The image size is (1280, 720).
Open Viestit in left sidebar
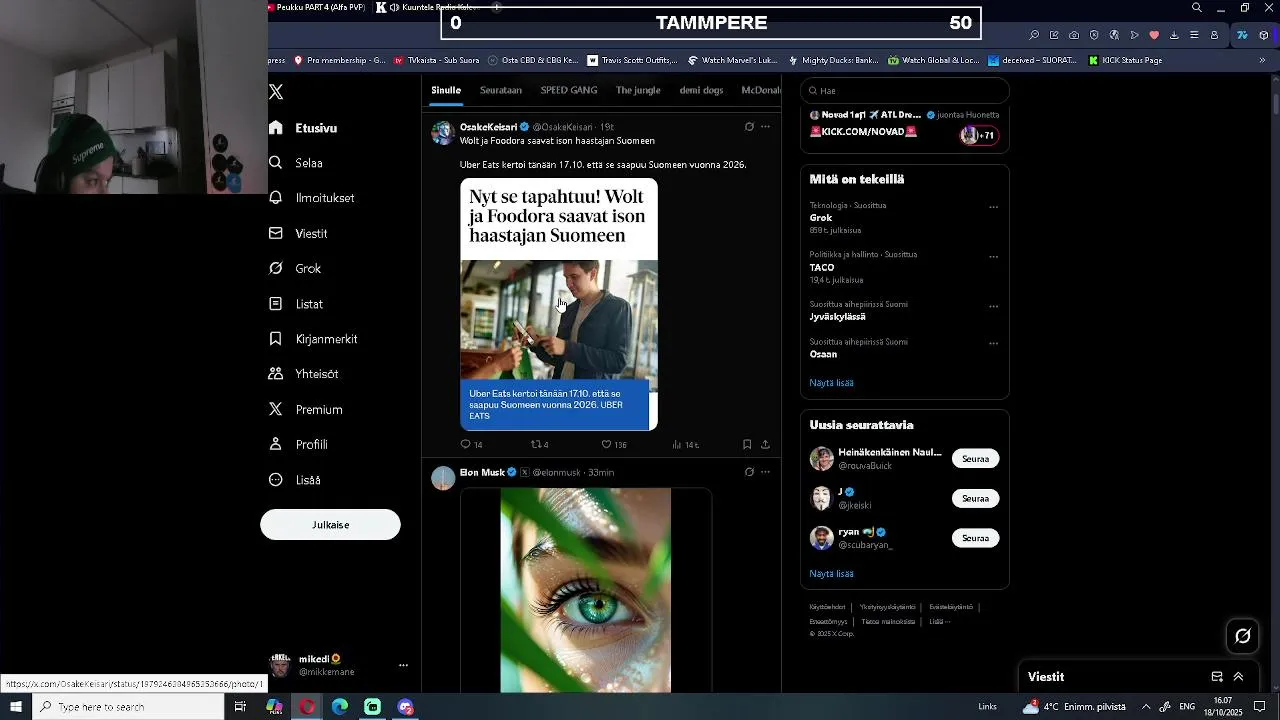click(x=298, y=233)
